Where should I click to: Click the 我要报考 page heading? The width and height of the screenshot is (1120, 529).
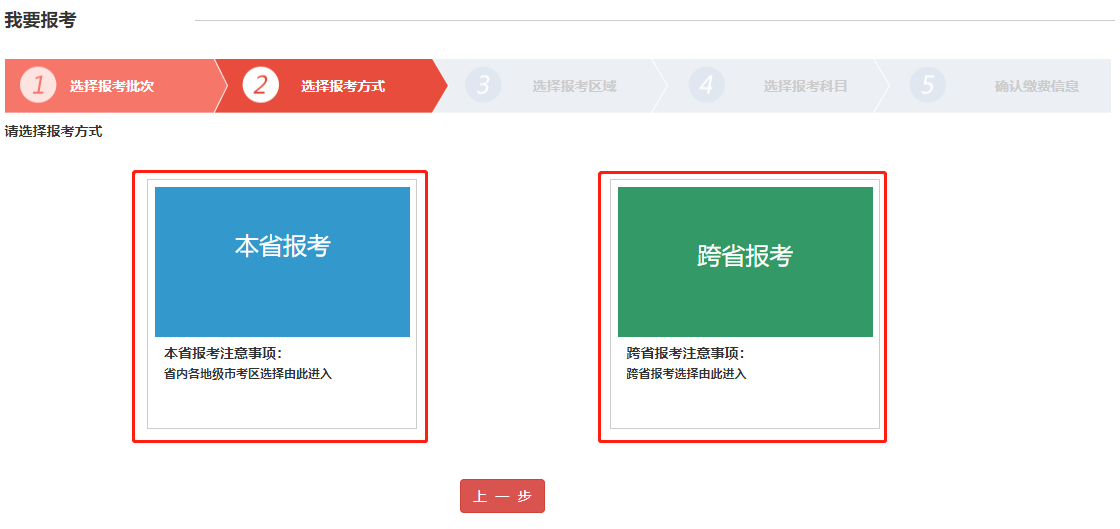pyautogui.click(x=40, y=20)
